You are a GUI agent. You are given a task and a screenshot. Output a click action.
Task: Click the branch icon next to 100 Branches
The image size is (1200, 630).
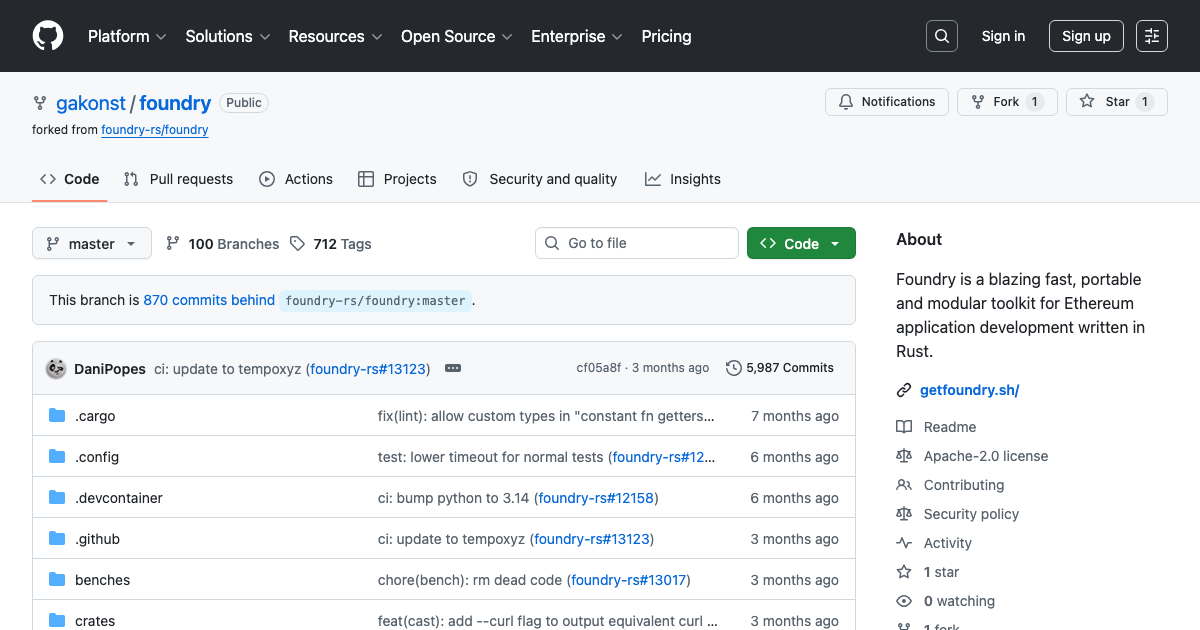[173, 244]
